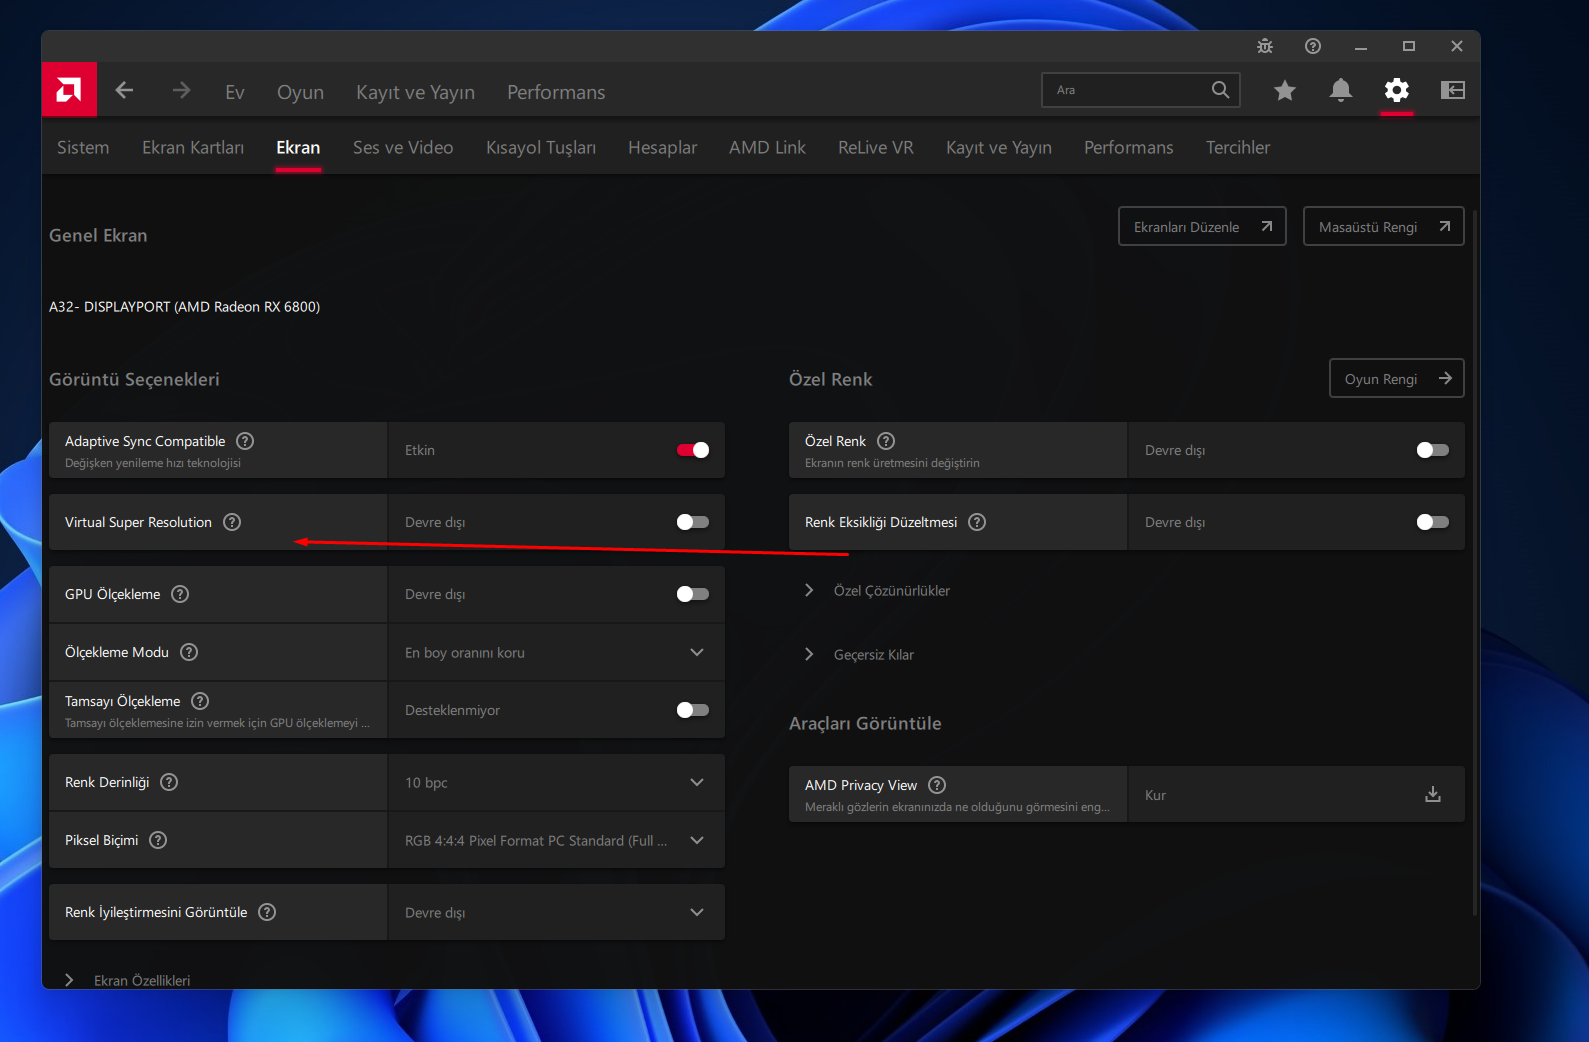Click the Ekranları Düzenle button

tap(1201, 227)
